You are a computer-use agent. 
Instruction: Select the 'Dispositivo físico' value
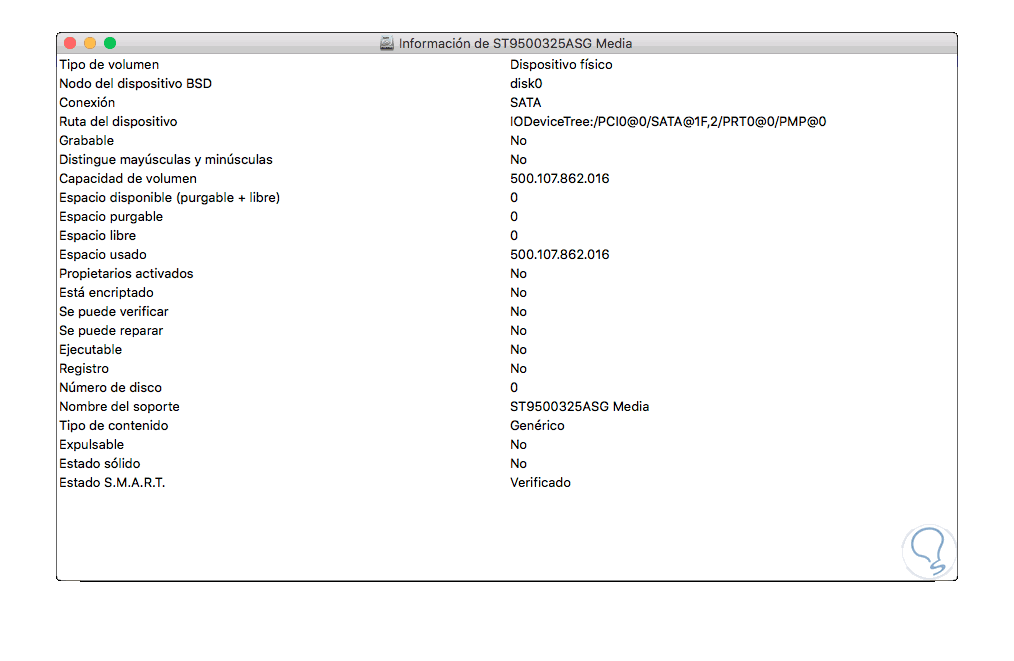click(561, 65)
